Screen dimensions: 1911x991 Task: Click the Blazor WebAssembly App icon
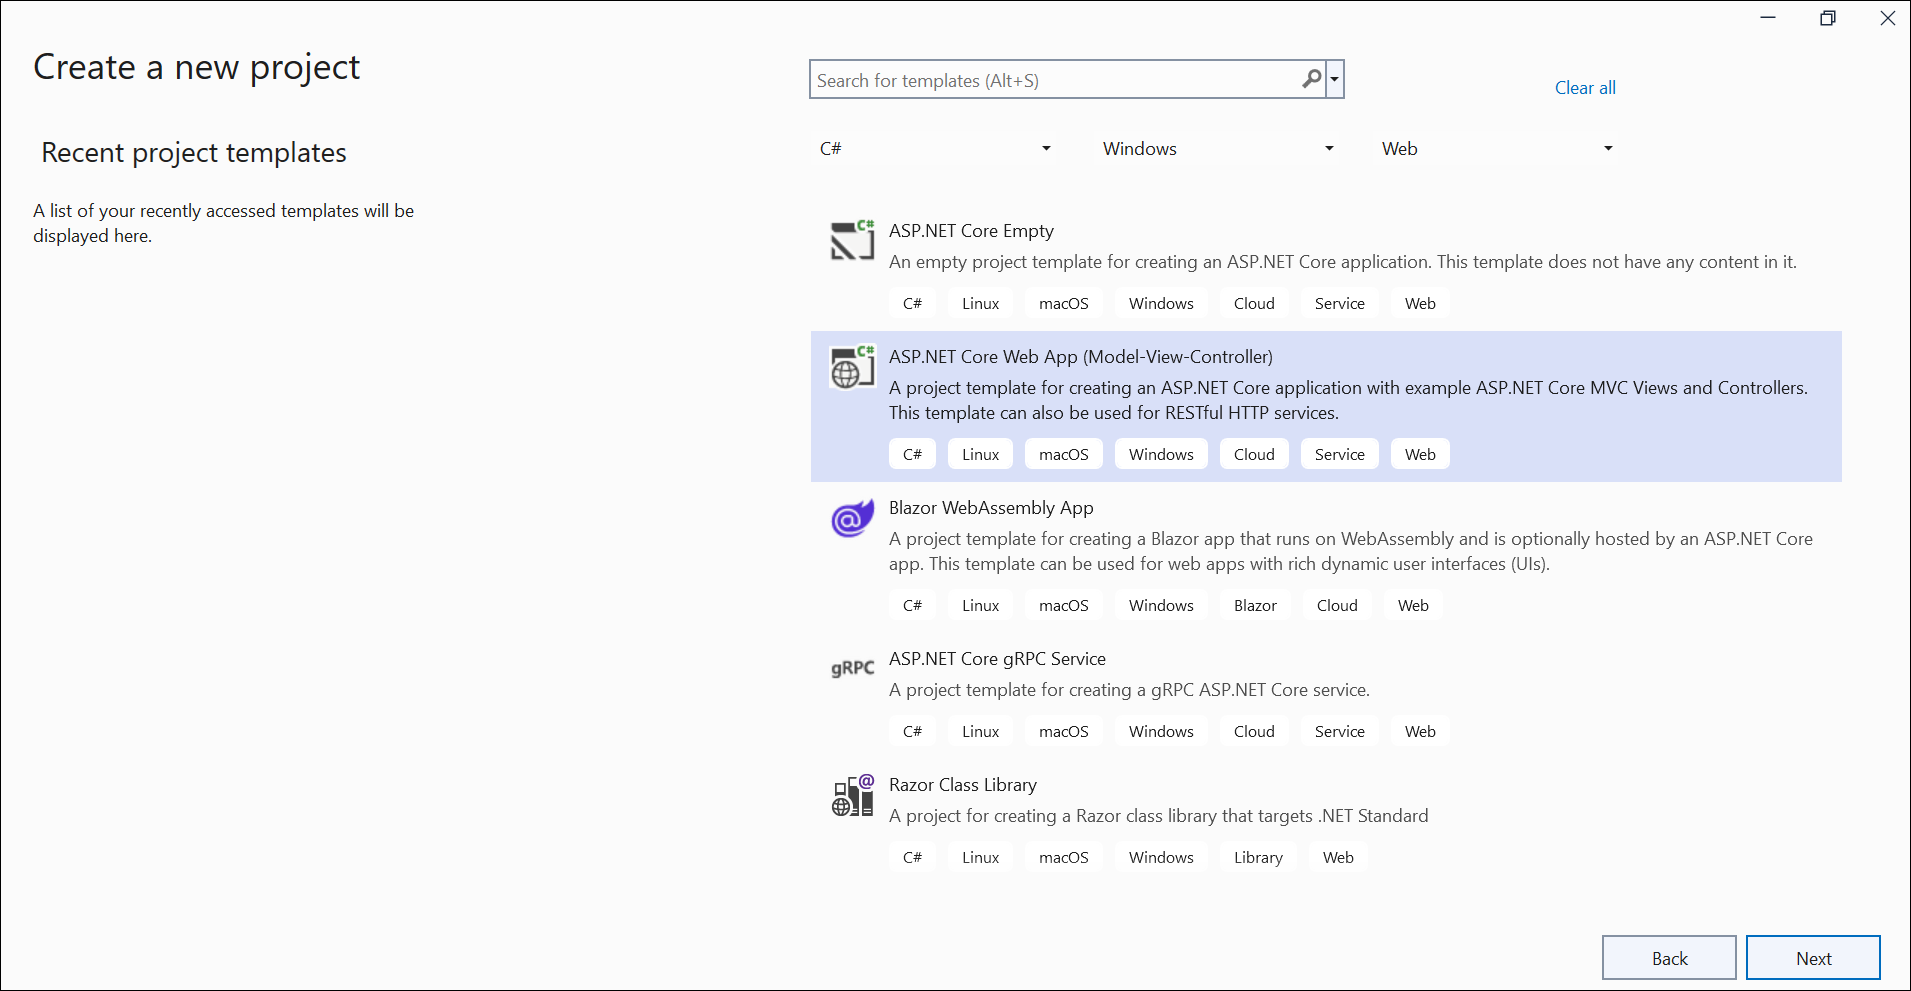tap(852, 519)
